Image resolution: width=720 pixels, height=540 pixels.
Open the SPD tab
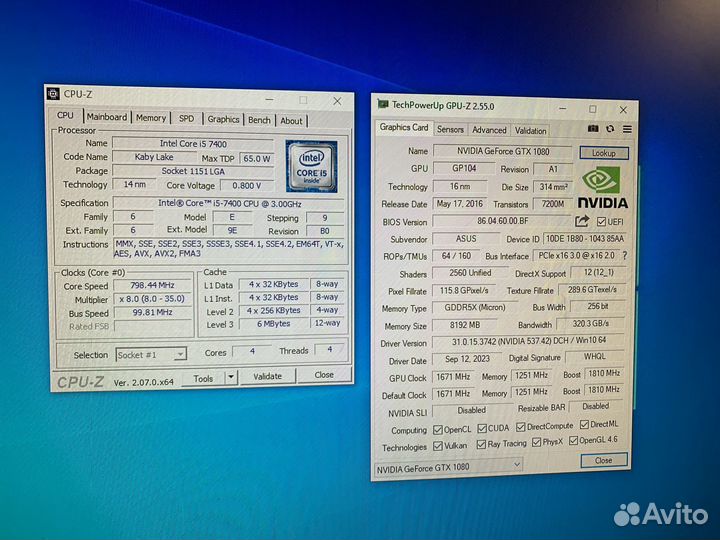point(186,118)
